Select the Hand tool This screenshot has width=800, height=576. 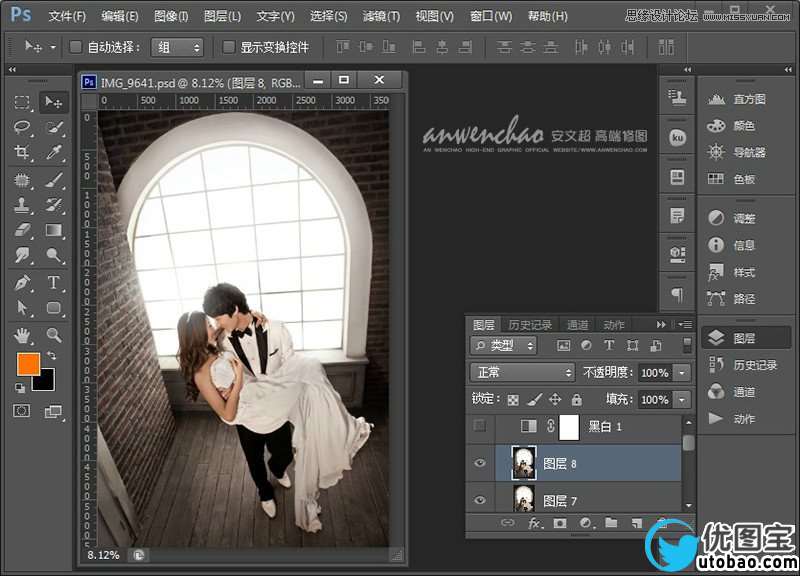pyautogui.click(x=22, y=335)
